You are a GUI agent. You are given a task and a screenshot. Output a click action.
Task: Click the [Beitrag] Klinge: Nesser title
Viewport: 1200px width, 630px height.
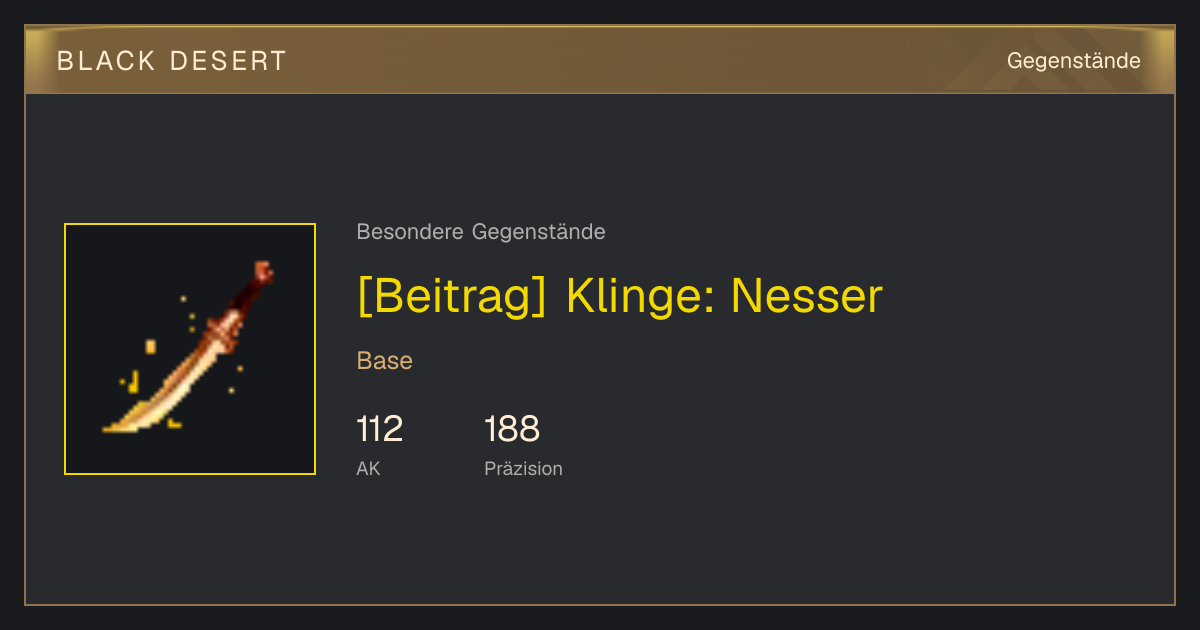click(620, 296)
